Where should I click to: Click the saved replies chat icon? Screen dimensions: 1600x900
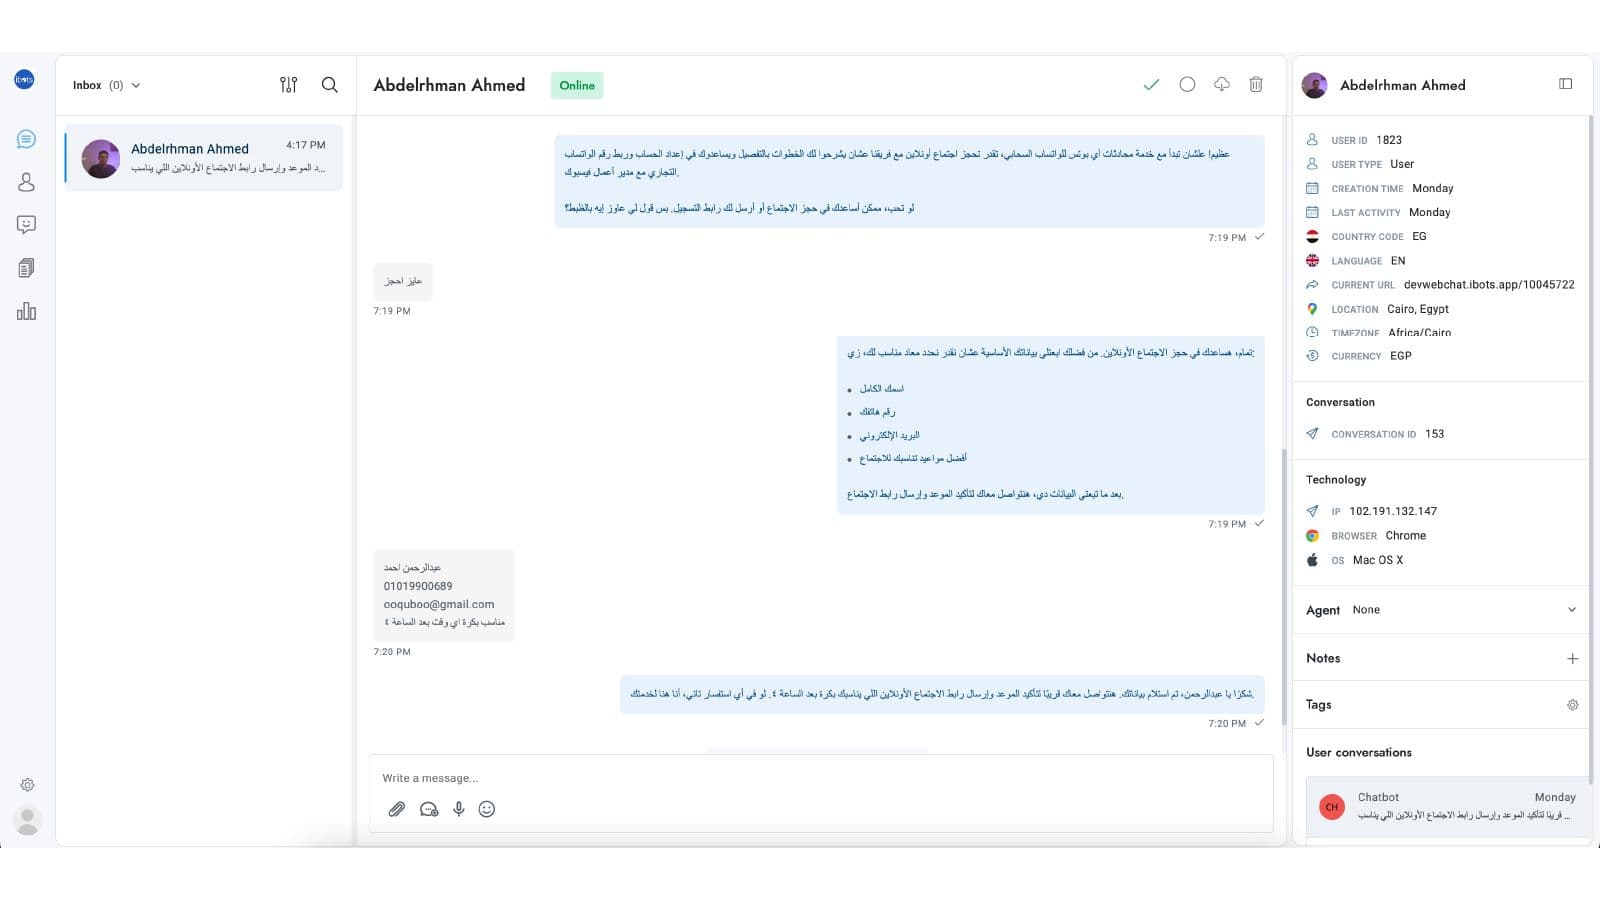click(429, 809)
